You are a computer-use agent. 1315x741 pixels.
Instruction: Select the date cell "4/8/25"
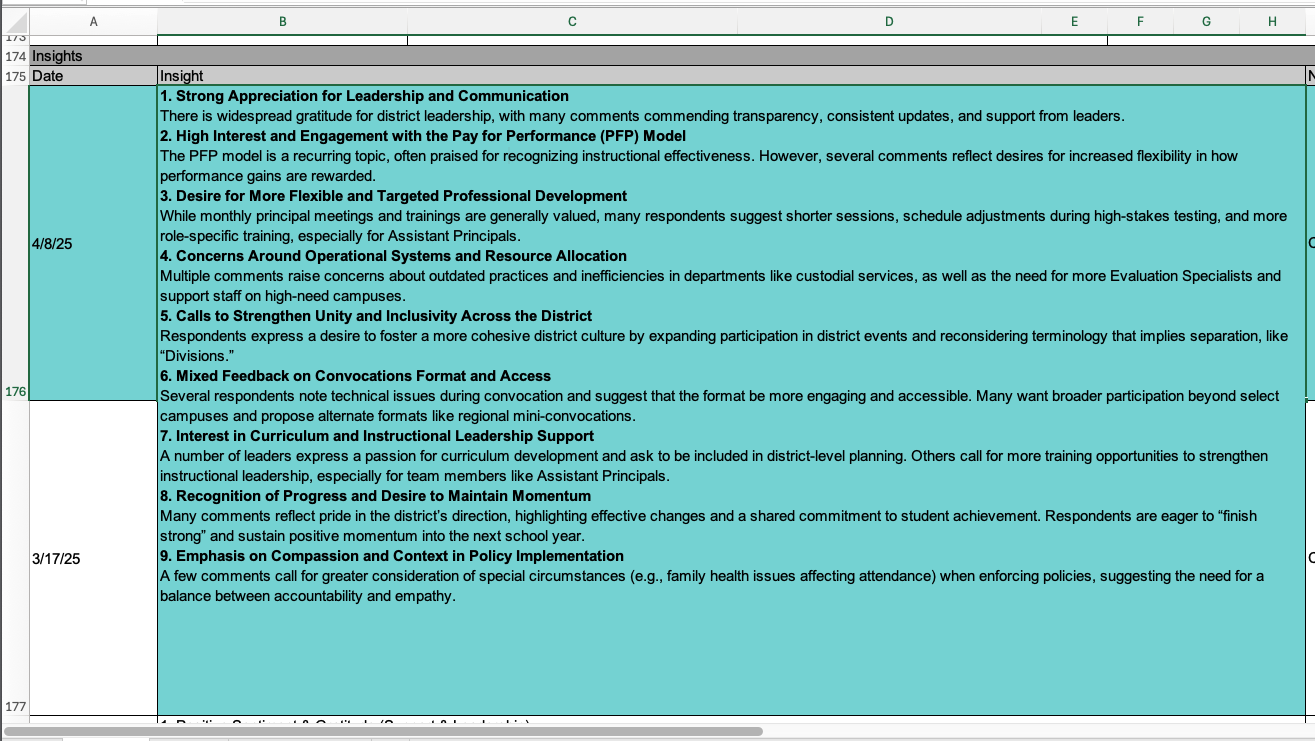click(94, 243)
